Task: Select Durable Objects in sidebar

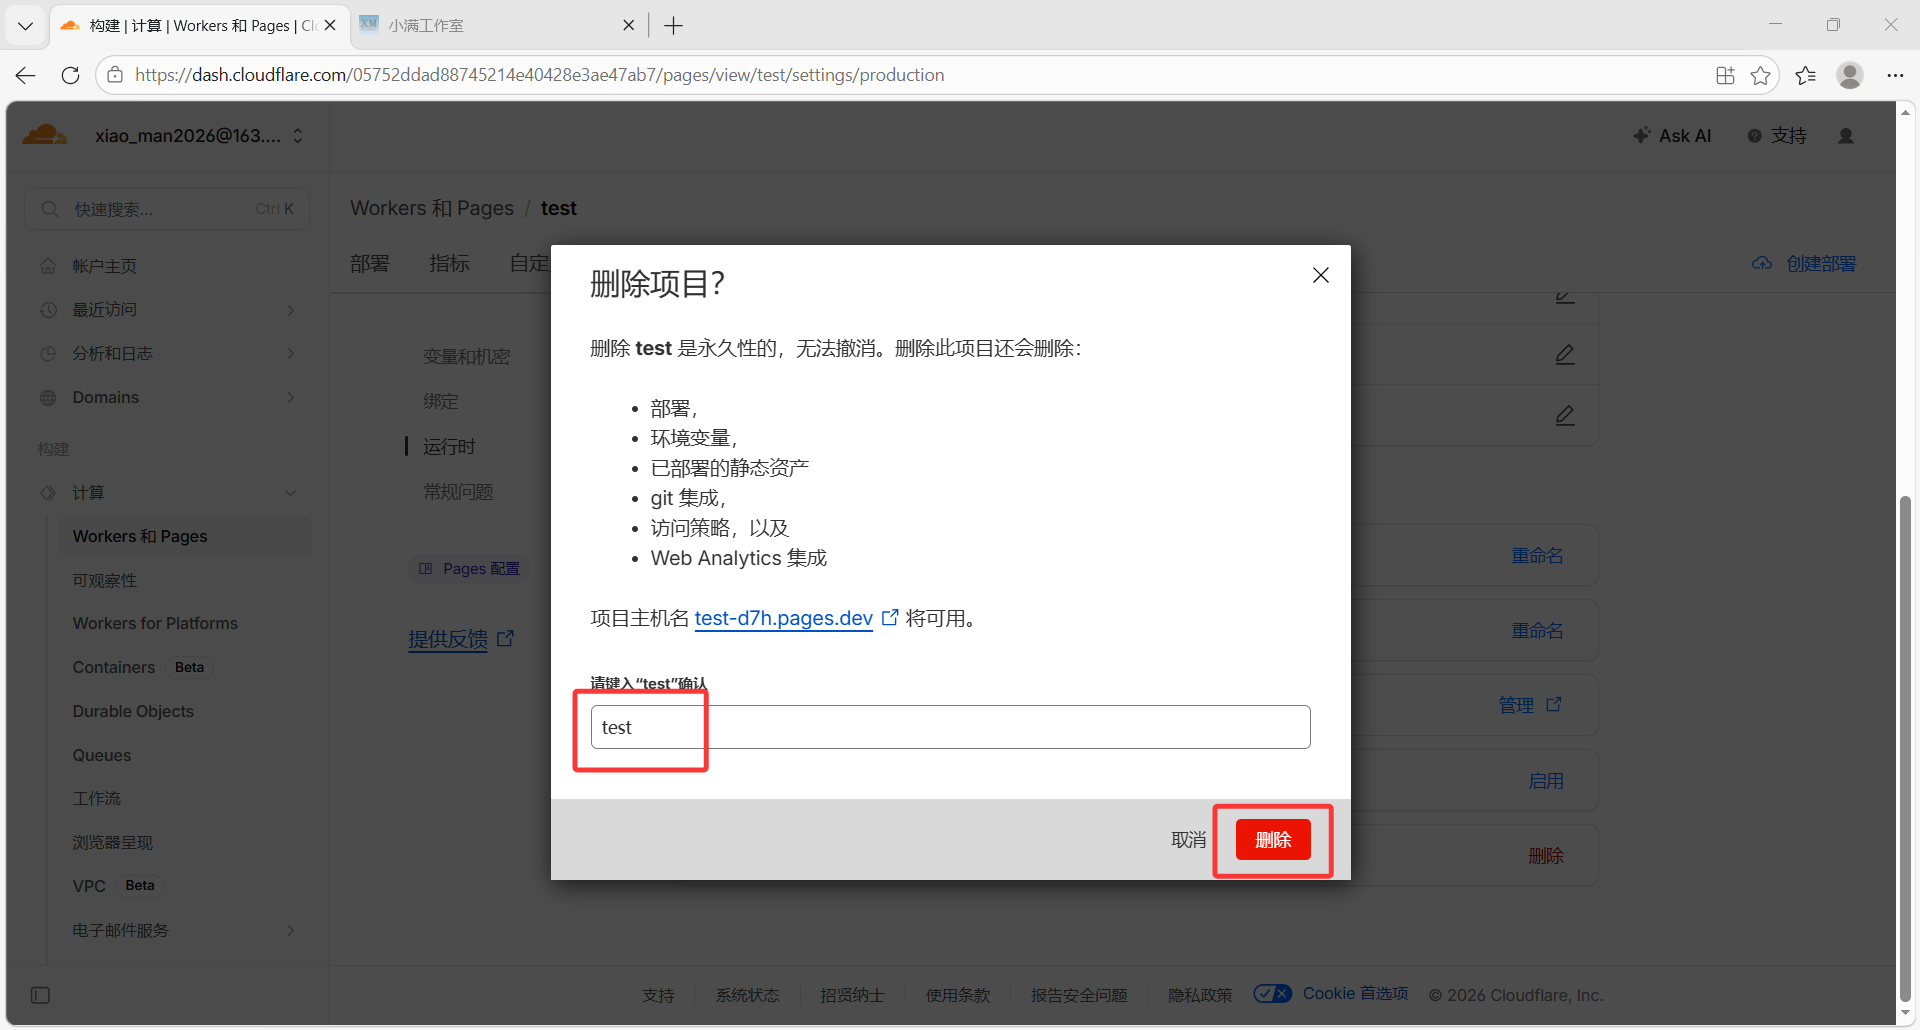Action: point(133,711)
